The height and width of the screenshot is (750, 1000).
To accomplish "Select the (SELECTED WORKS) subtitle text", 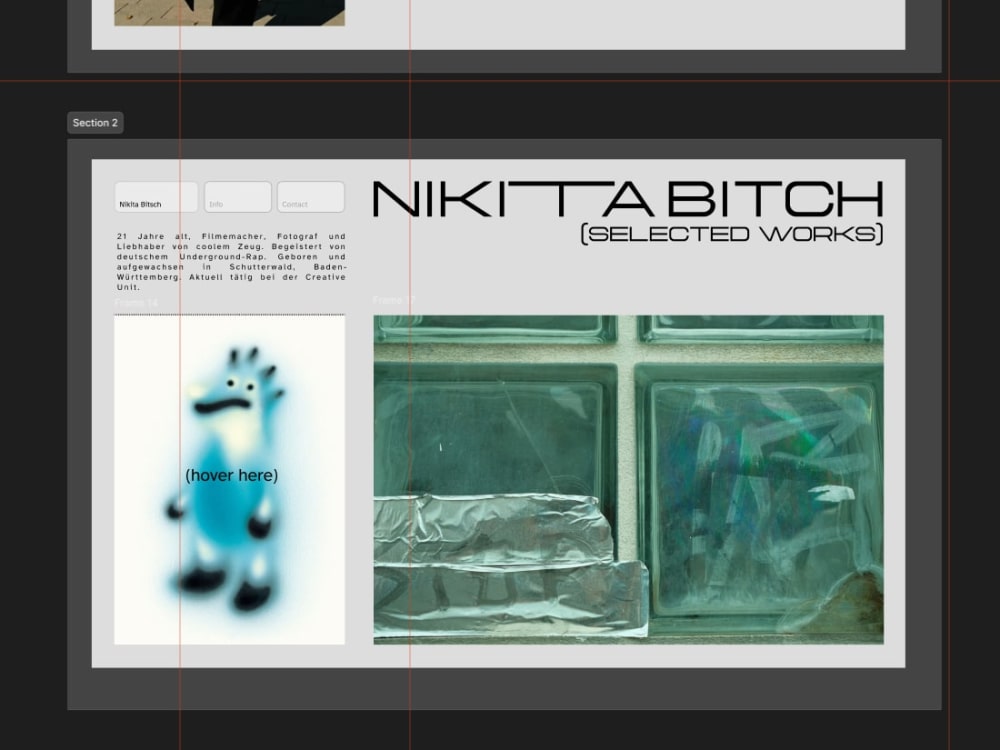I will [732, 233].
